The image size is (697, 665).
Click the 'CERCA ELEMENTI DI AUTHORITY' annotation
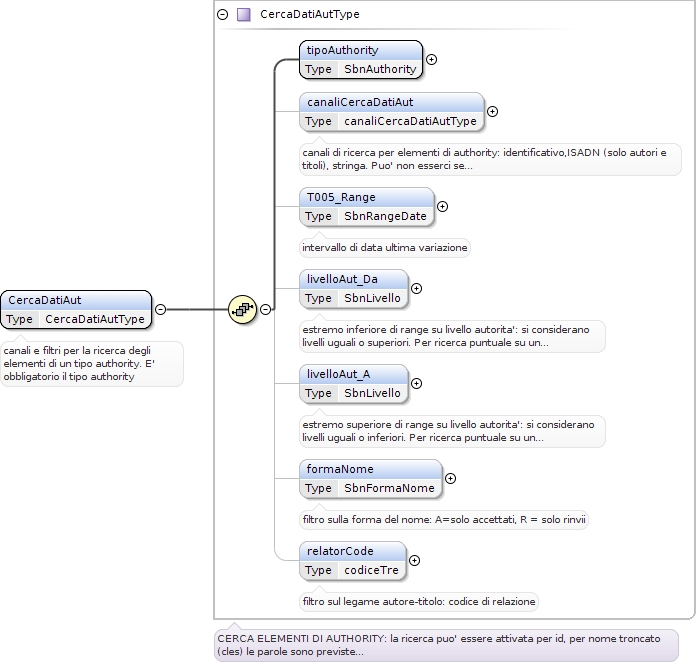446,645
